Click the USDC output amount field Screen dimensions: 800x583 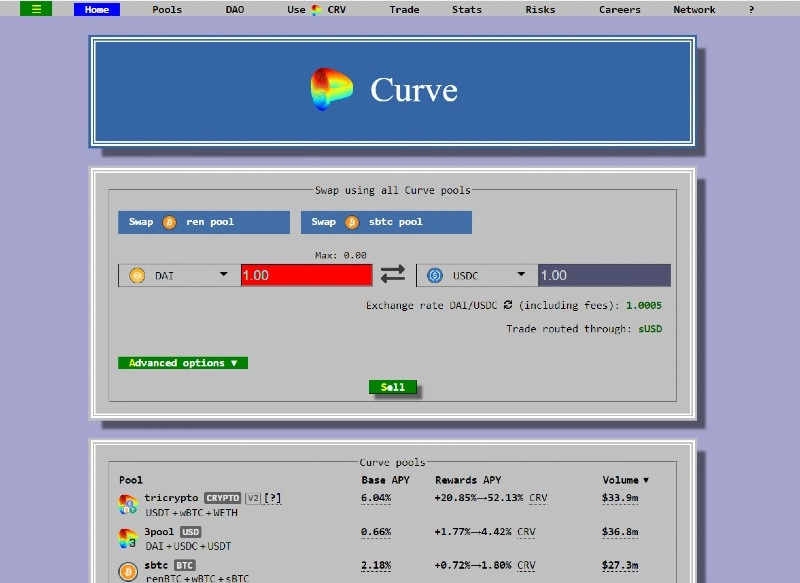605,275
